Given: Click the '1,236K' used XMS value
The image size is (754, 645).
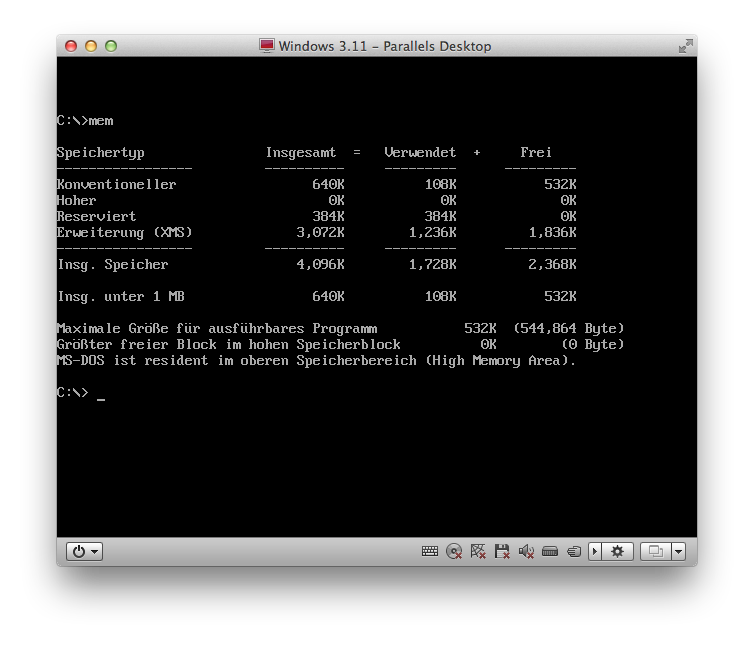Looking at the screenshot, I should 432,233.
